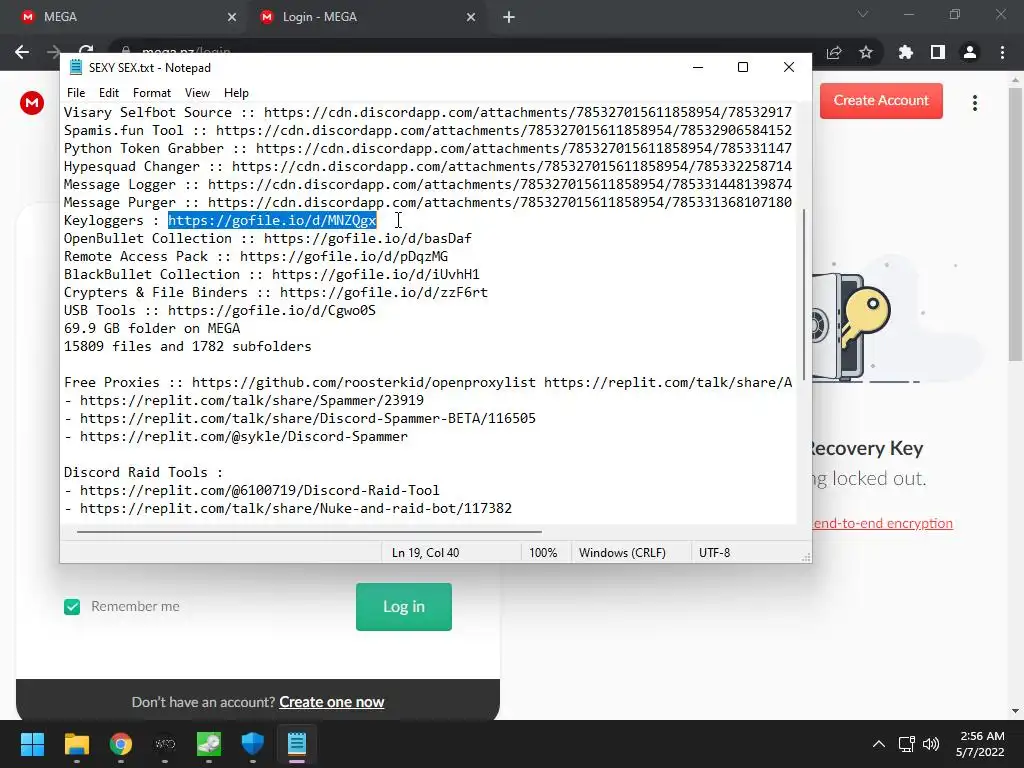Click the Create Account button
This screenshot has width=1024, height=768.
pyautogui.click(x=881, y=101)
